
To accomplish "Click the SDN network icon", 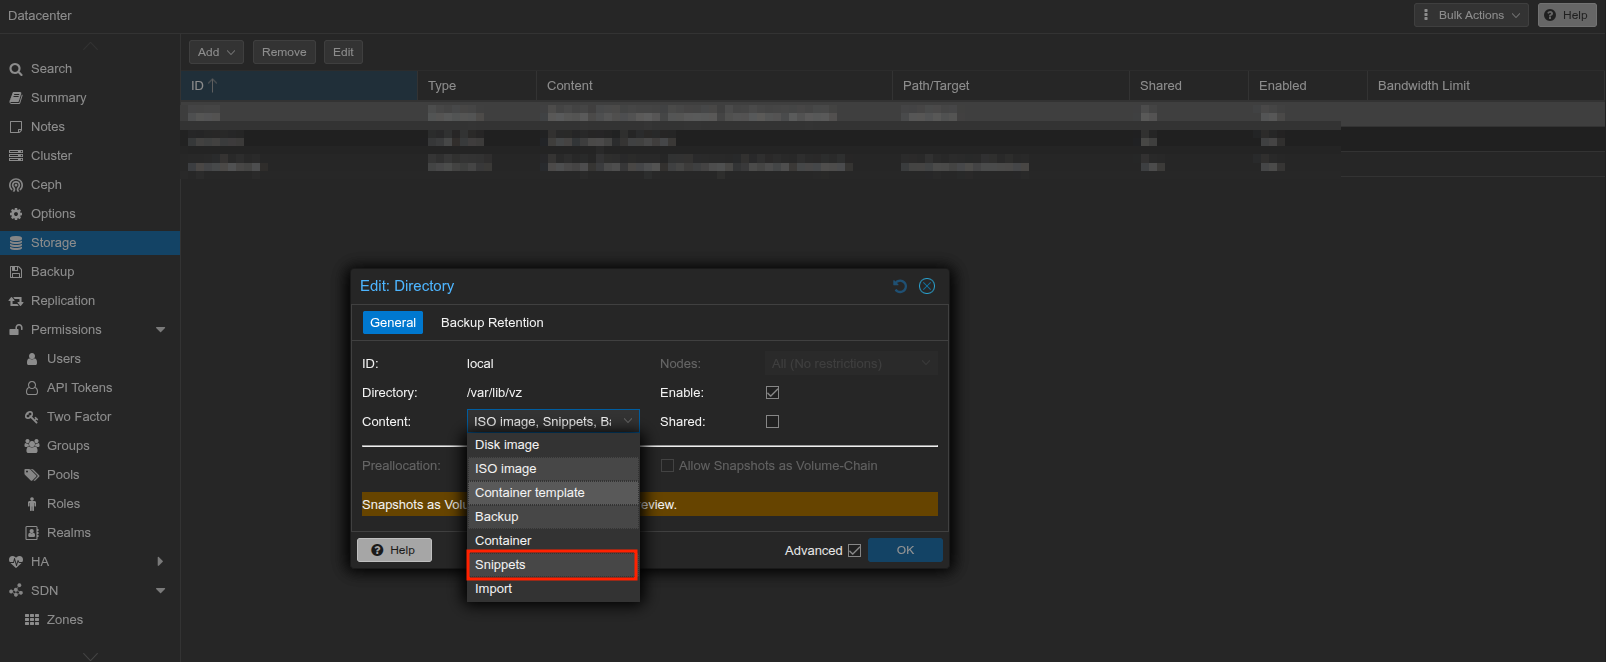I will click(16, 591).
